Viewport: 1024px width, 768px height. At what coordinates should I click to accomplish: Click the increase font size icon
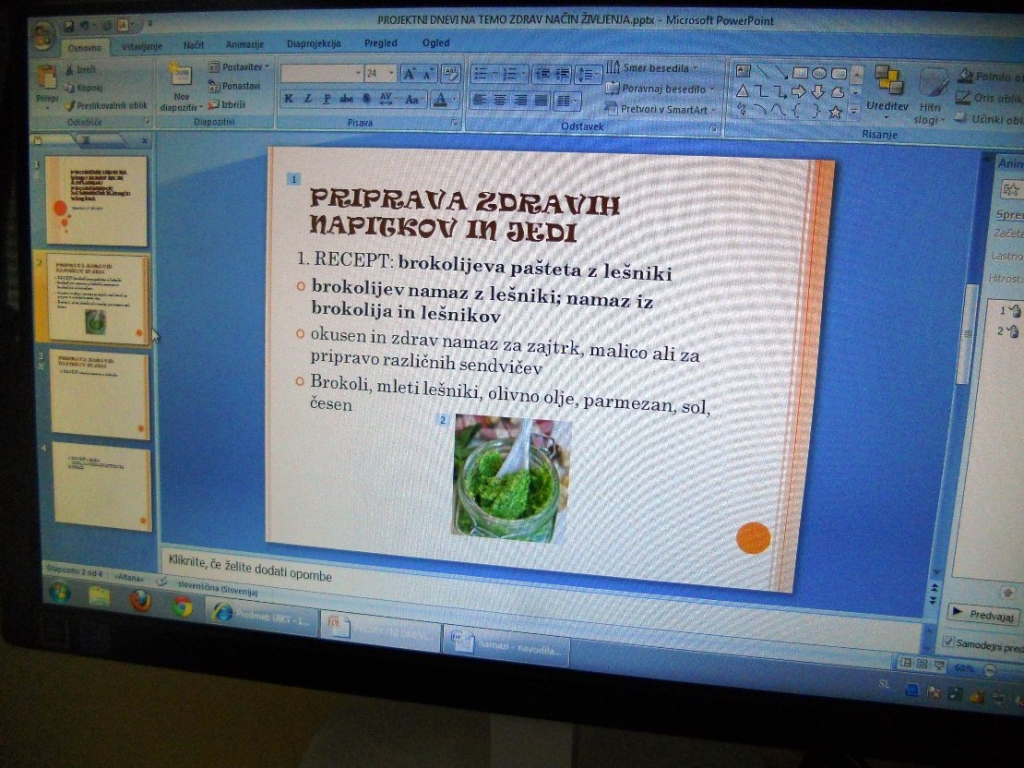pyautogui.click(x=409, y=74)
